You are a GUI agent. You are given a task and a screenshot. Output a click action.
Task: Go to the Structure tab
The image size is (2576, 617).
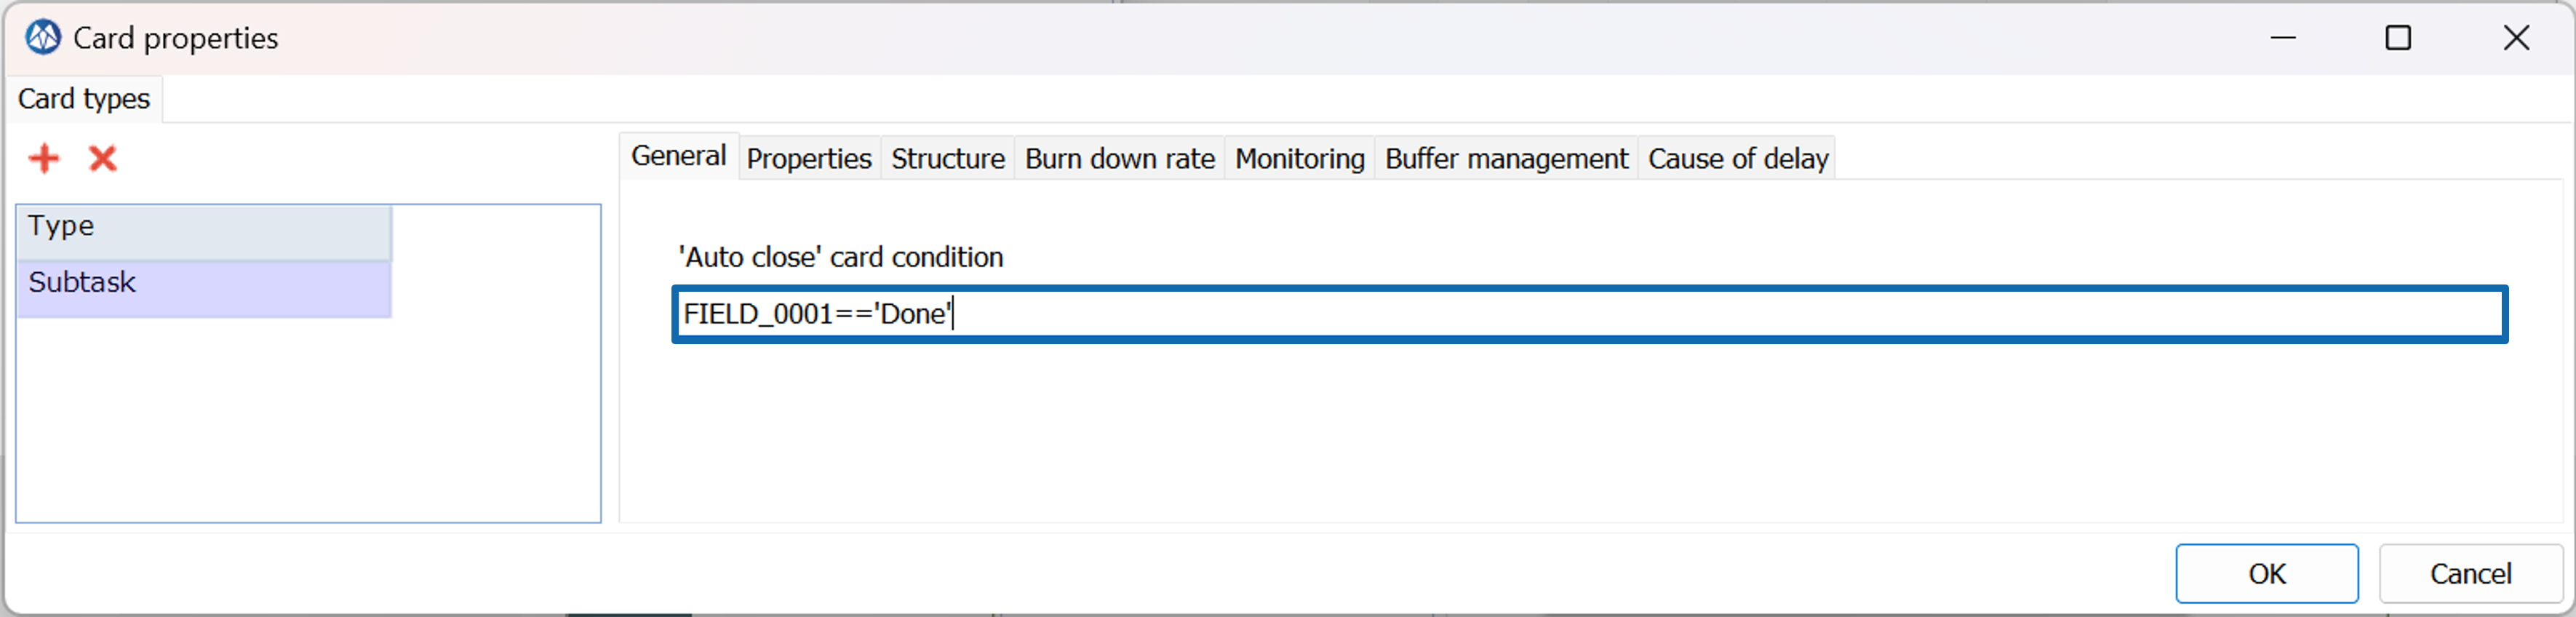(x=947, y=158)
